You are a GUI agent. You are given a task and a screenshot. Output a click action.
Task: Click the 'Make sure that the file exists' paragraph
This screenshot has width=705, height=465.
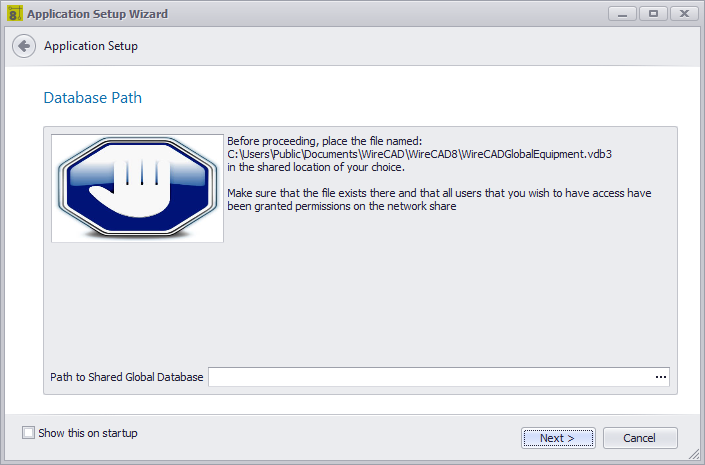439,200
